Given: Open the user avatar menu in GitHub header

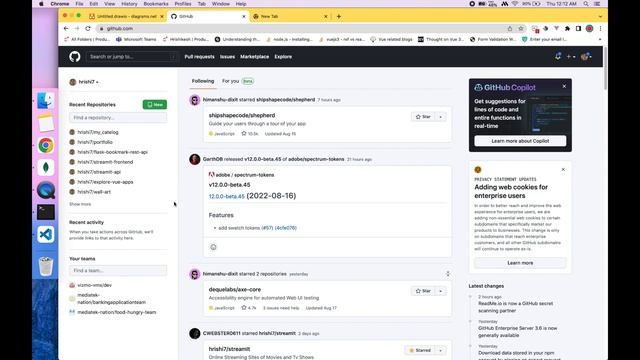Looking at the screenshot, I should point(586,57).
